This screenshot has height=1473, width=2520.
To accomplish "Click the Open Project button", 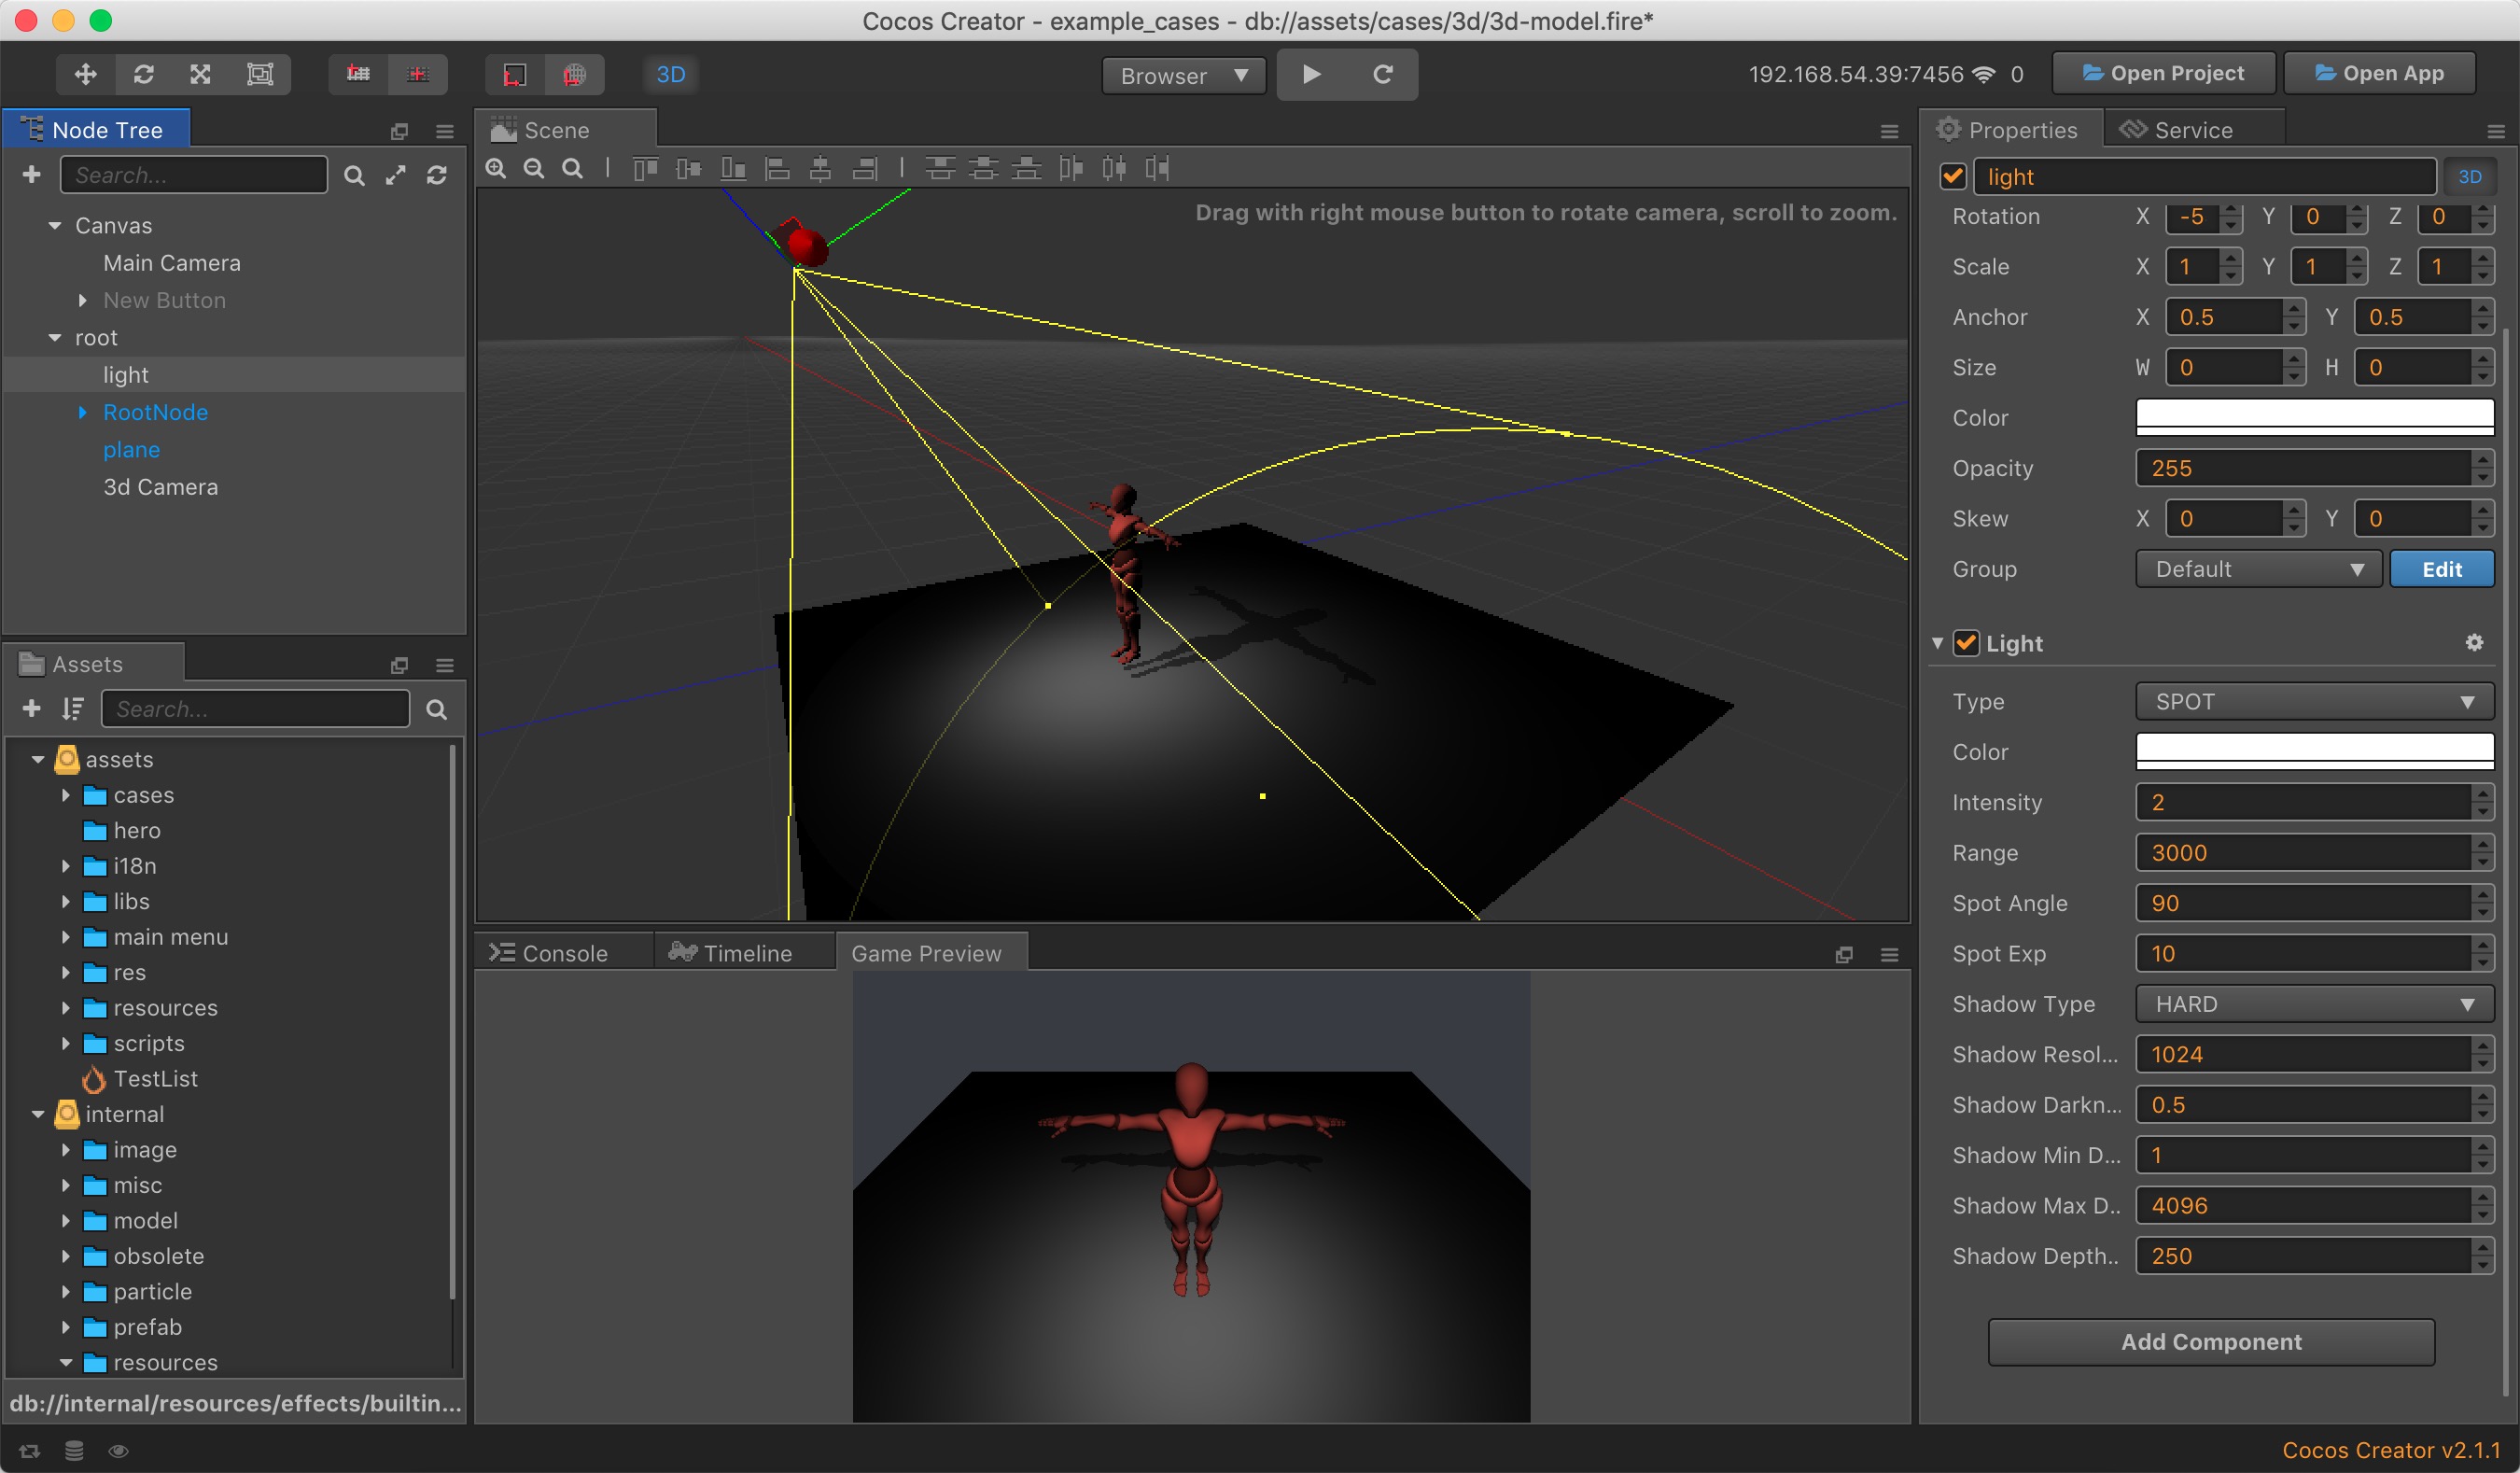I will tap(2164, 73).
